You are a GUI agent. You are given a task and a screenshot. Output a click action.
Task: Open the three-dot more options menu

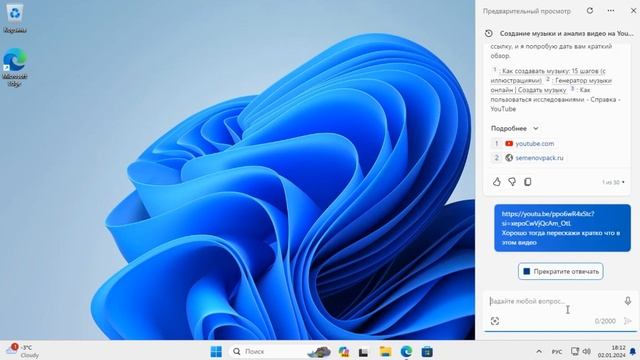click(x=611, y=11)
